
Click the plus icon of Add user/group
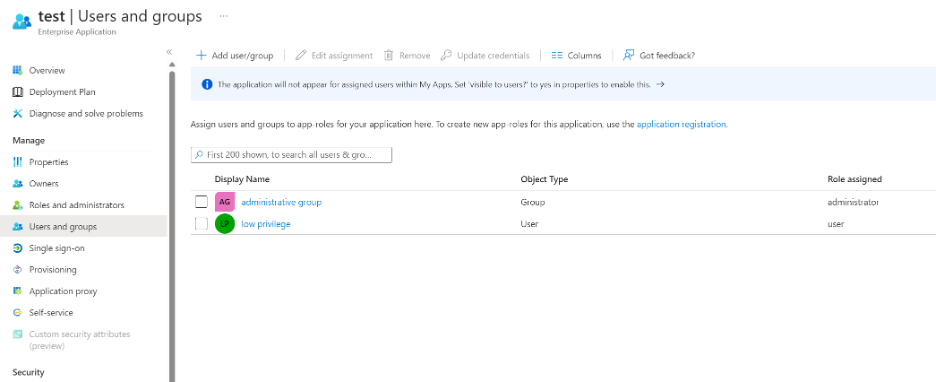(x=201, y=56)
